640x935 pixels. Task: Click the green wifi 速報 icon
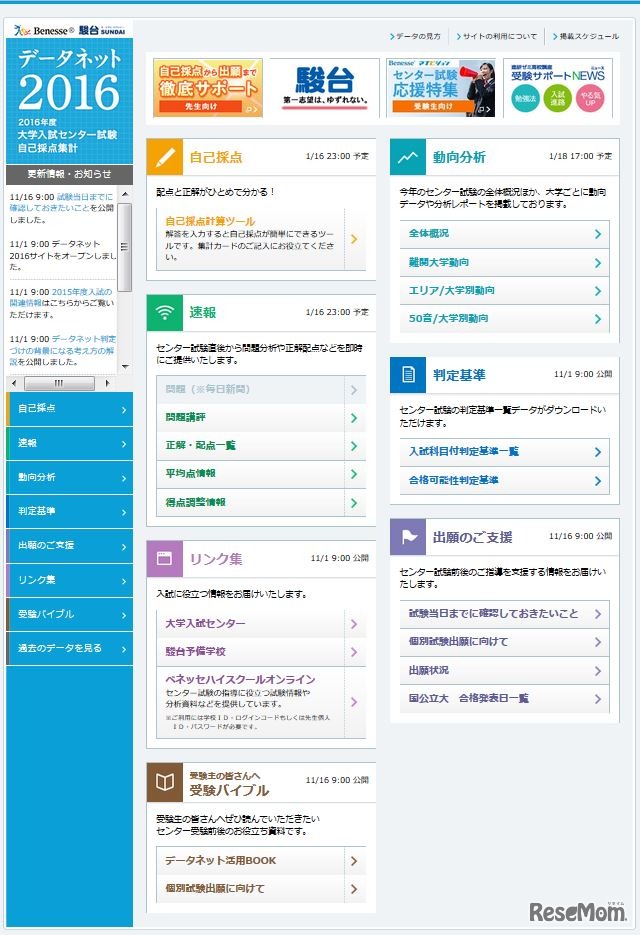165,312
